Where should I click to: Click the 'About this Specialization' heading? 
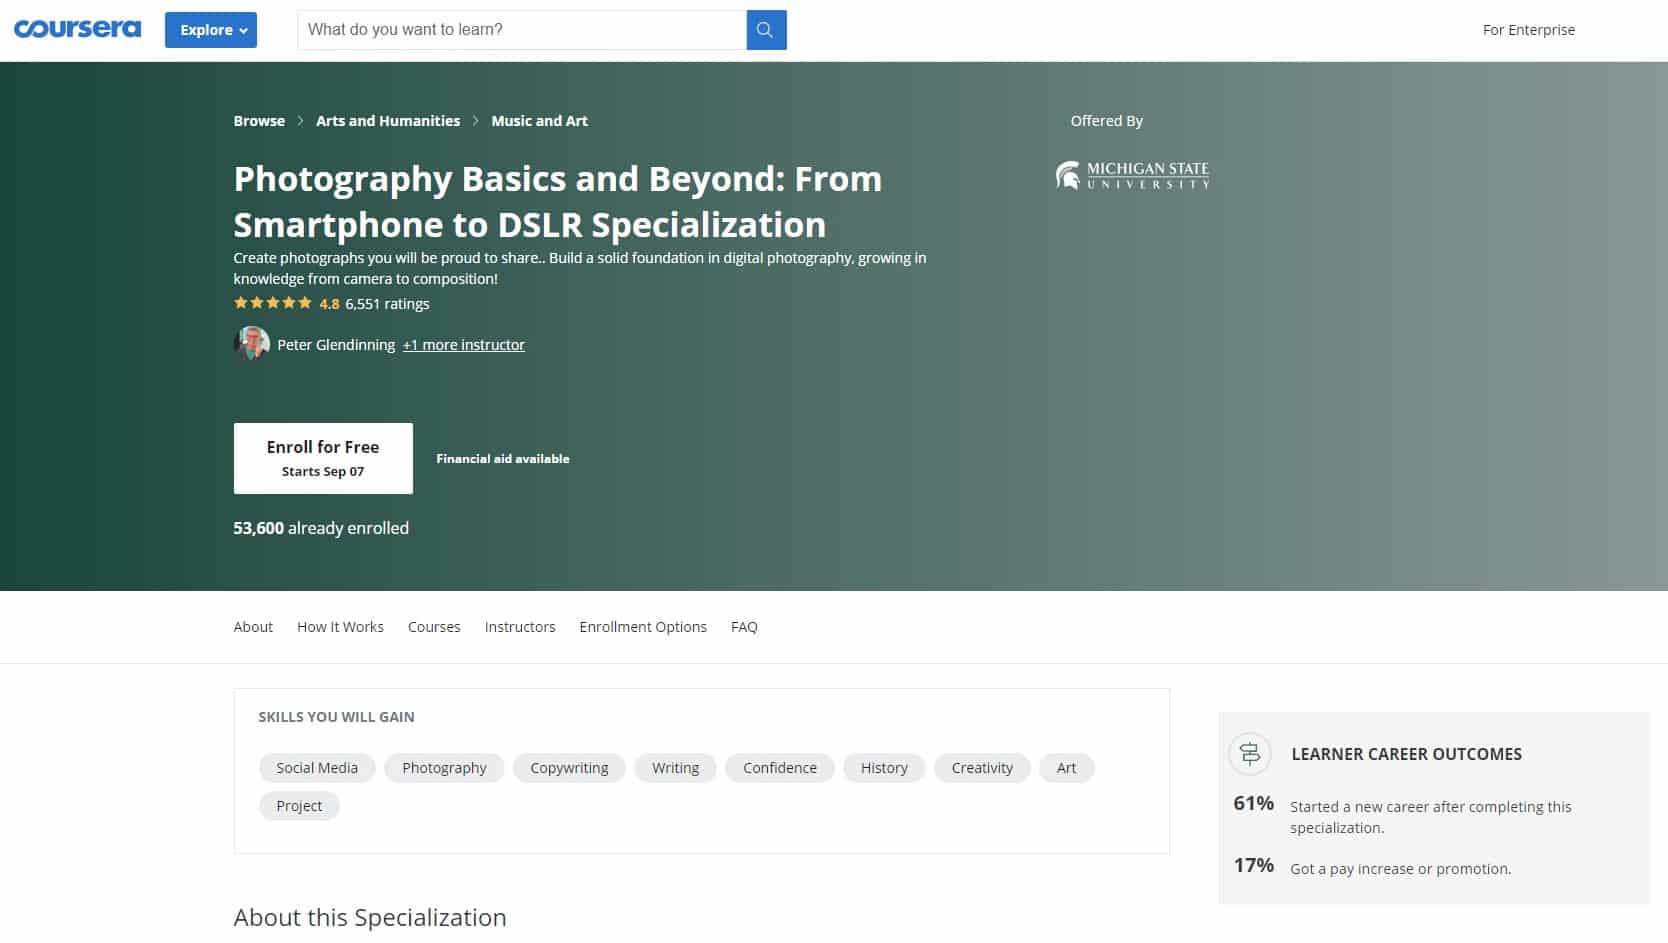tap(370, 918)
